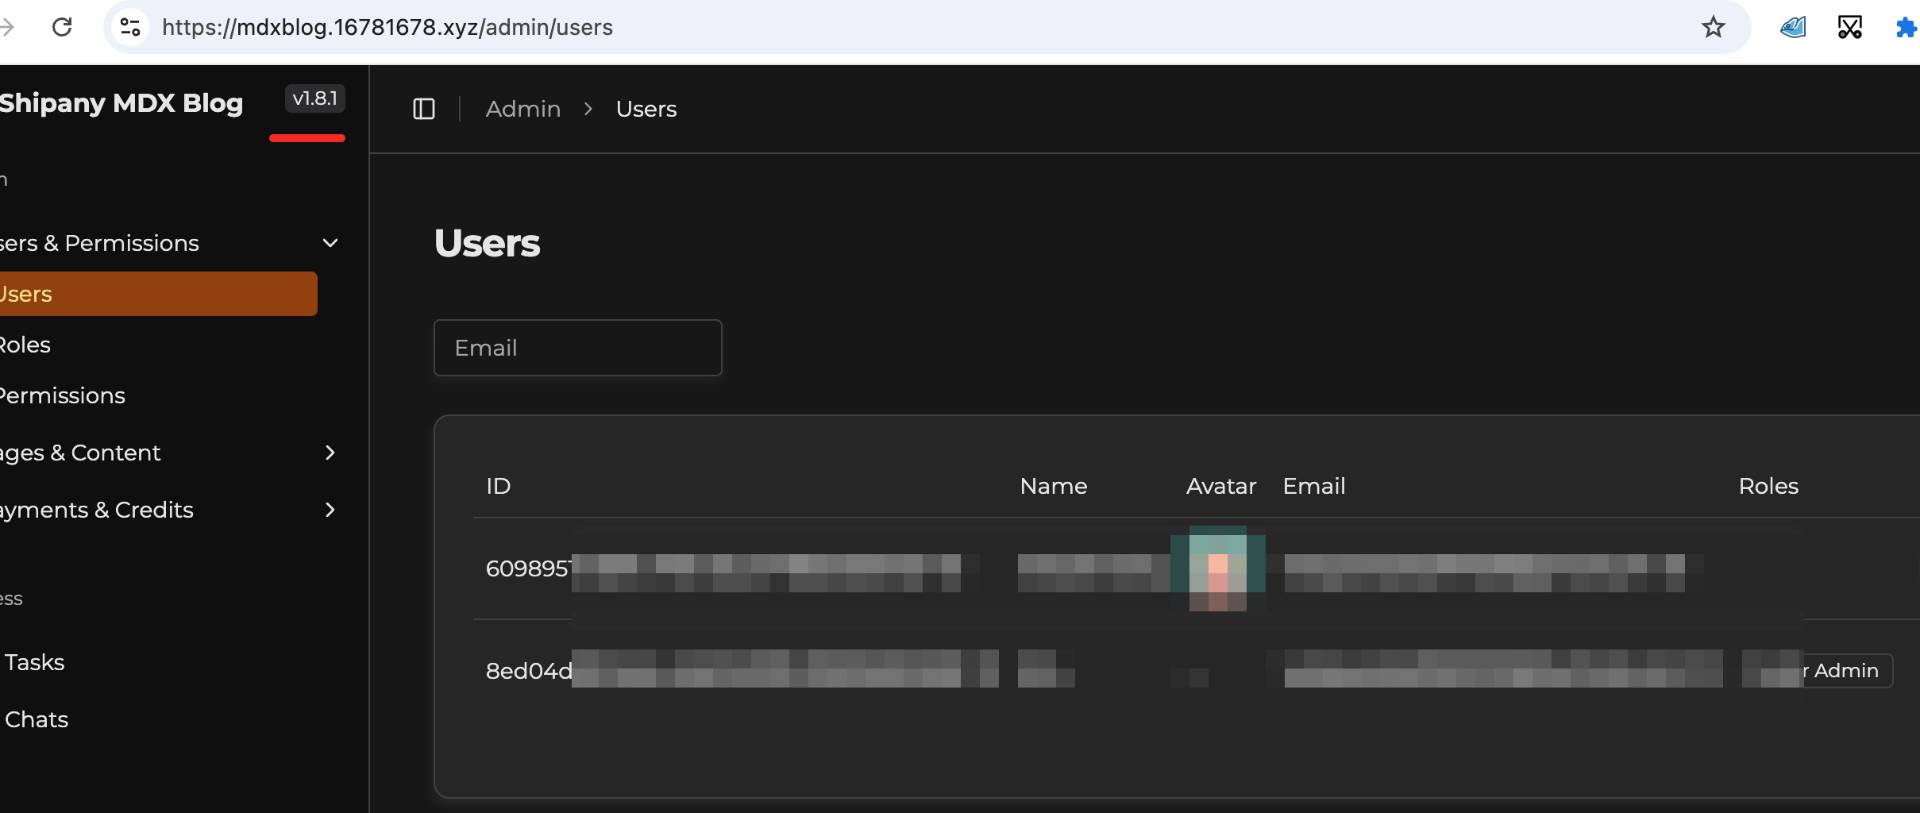Click the Admin role badge
1920x813 pixels.
(x=1844, y=670)
